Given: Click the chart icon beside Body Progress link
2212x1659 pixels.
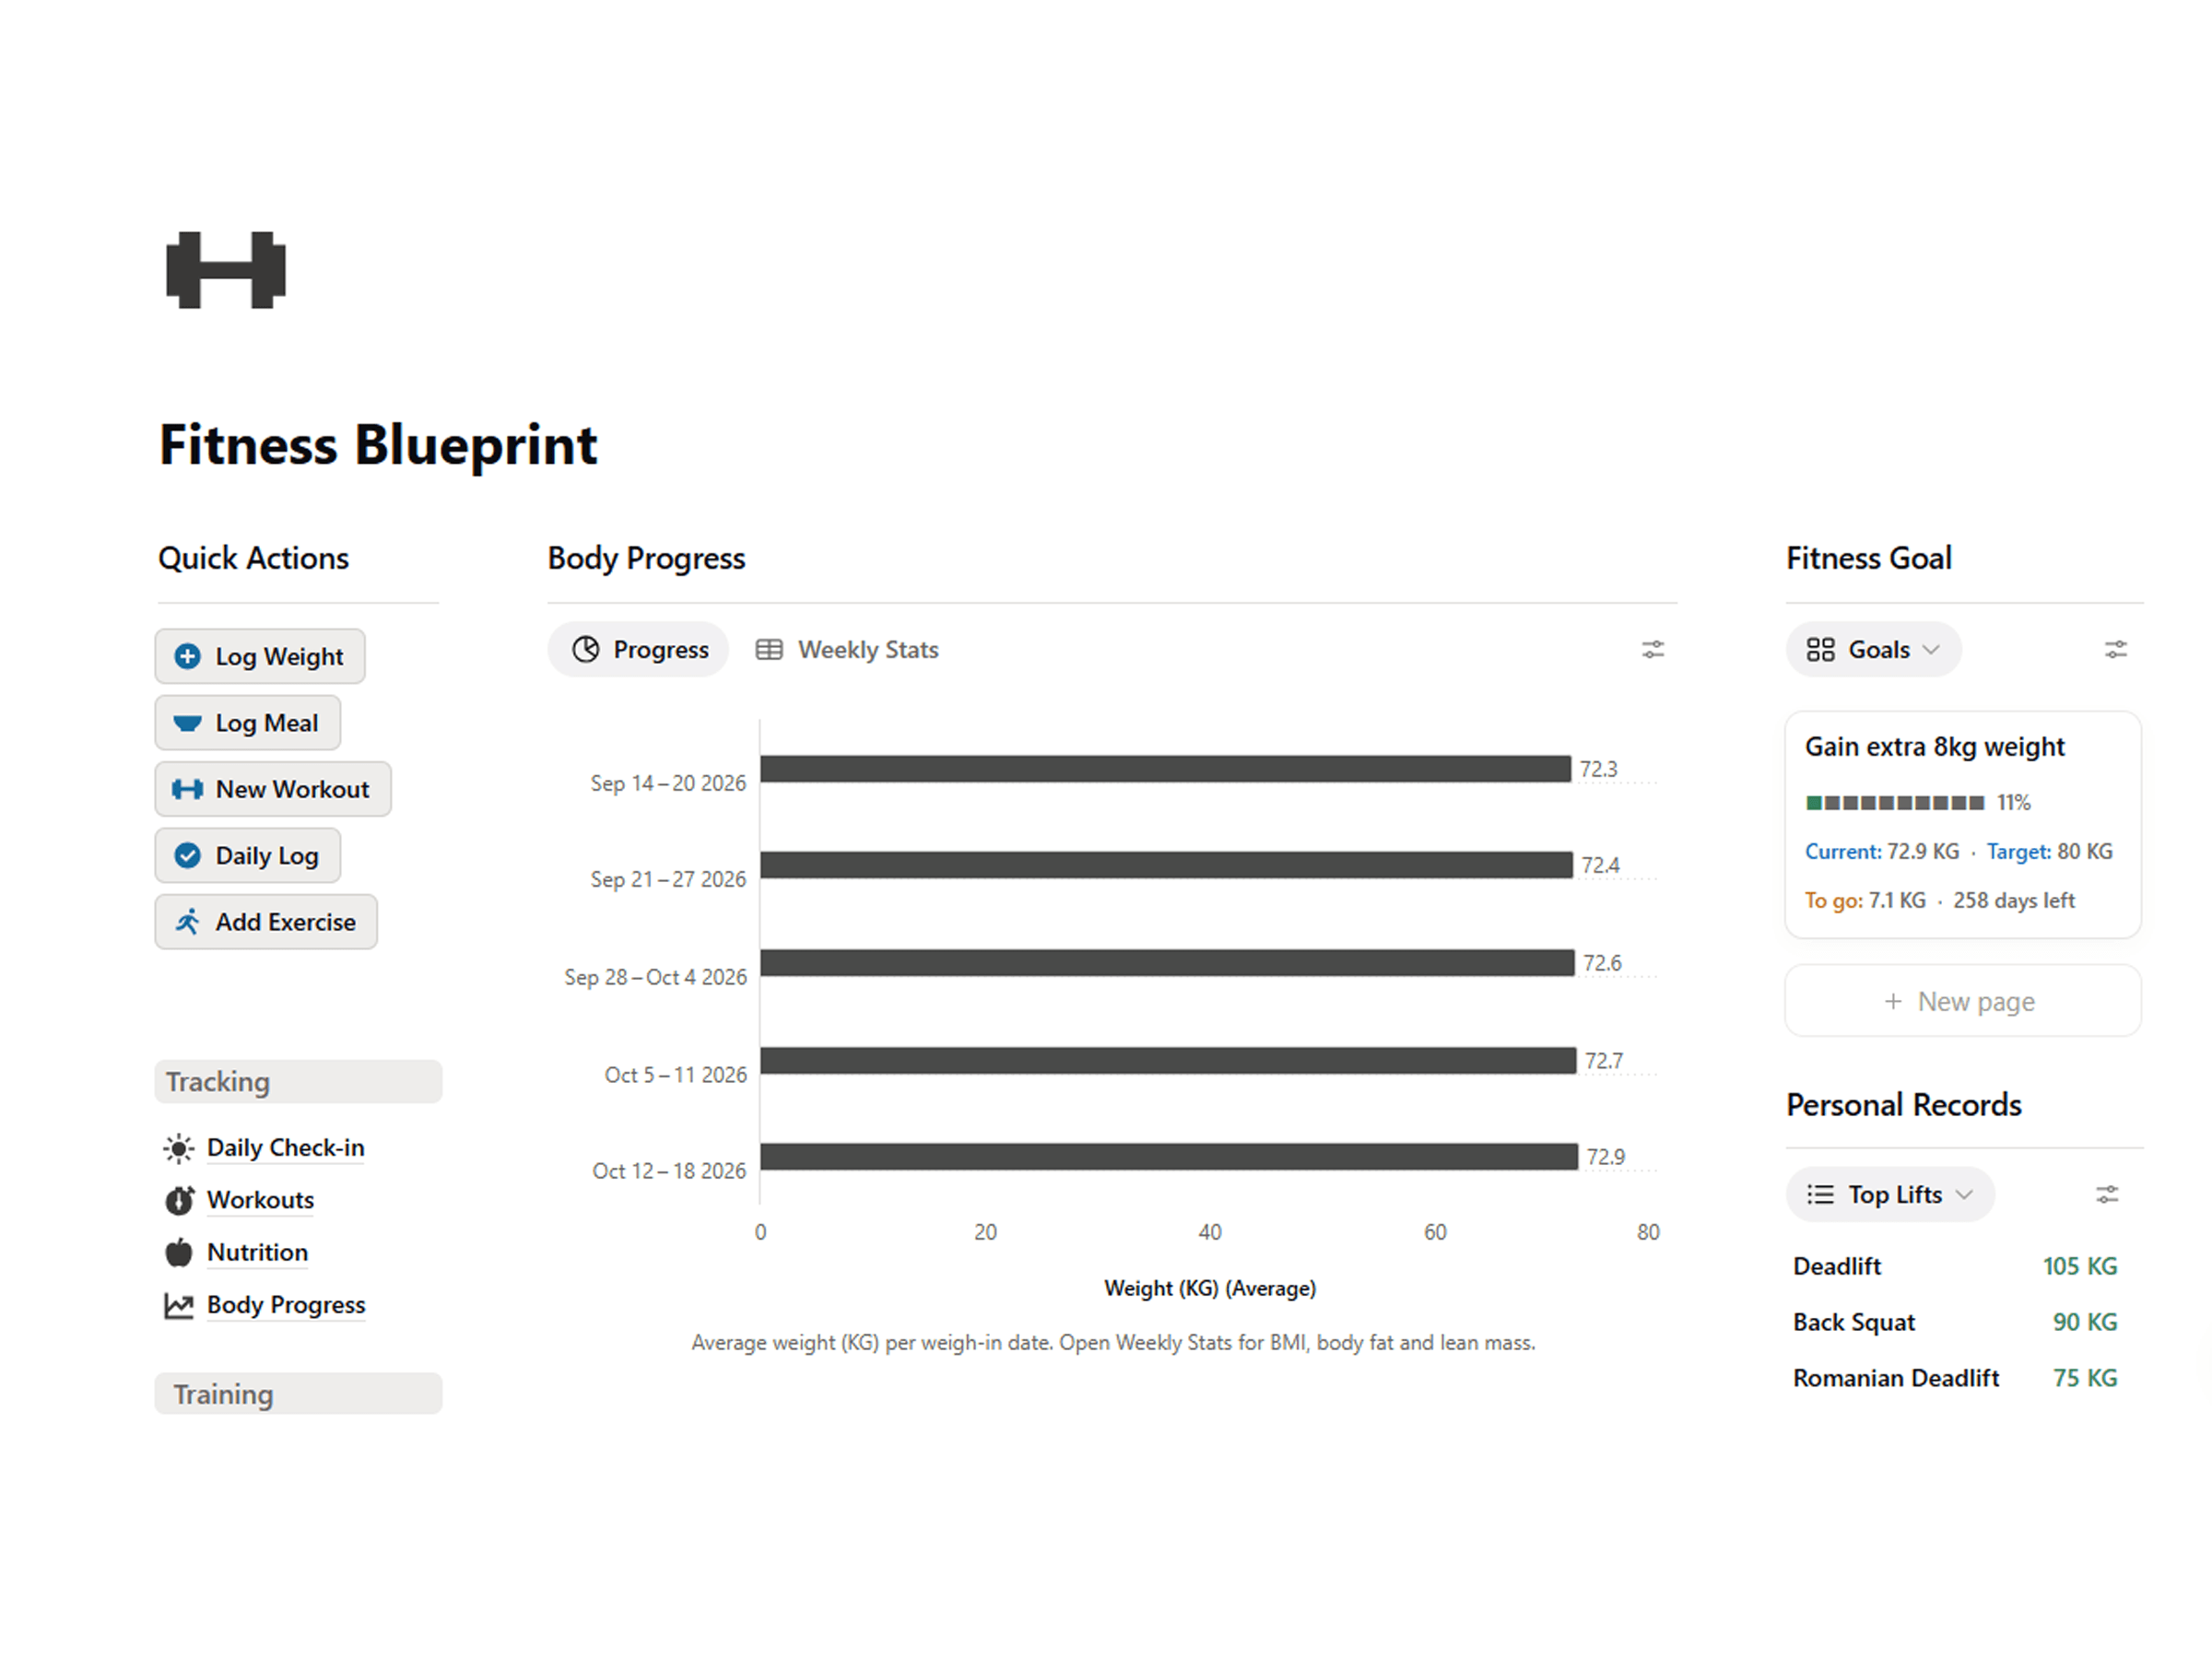Looking at the screenshot, I should click(x=179, y=1306).
